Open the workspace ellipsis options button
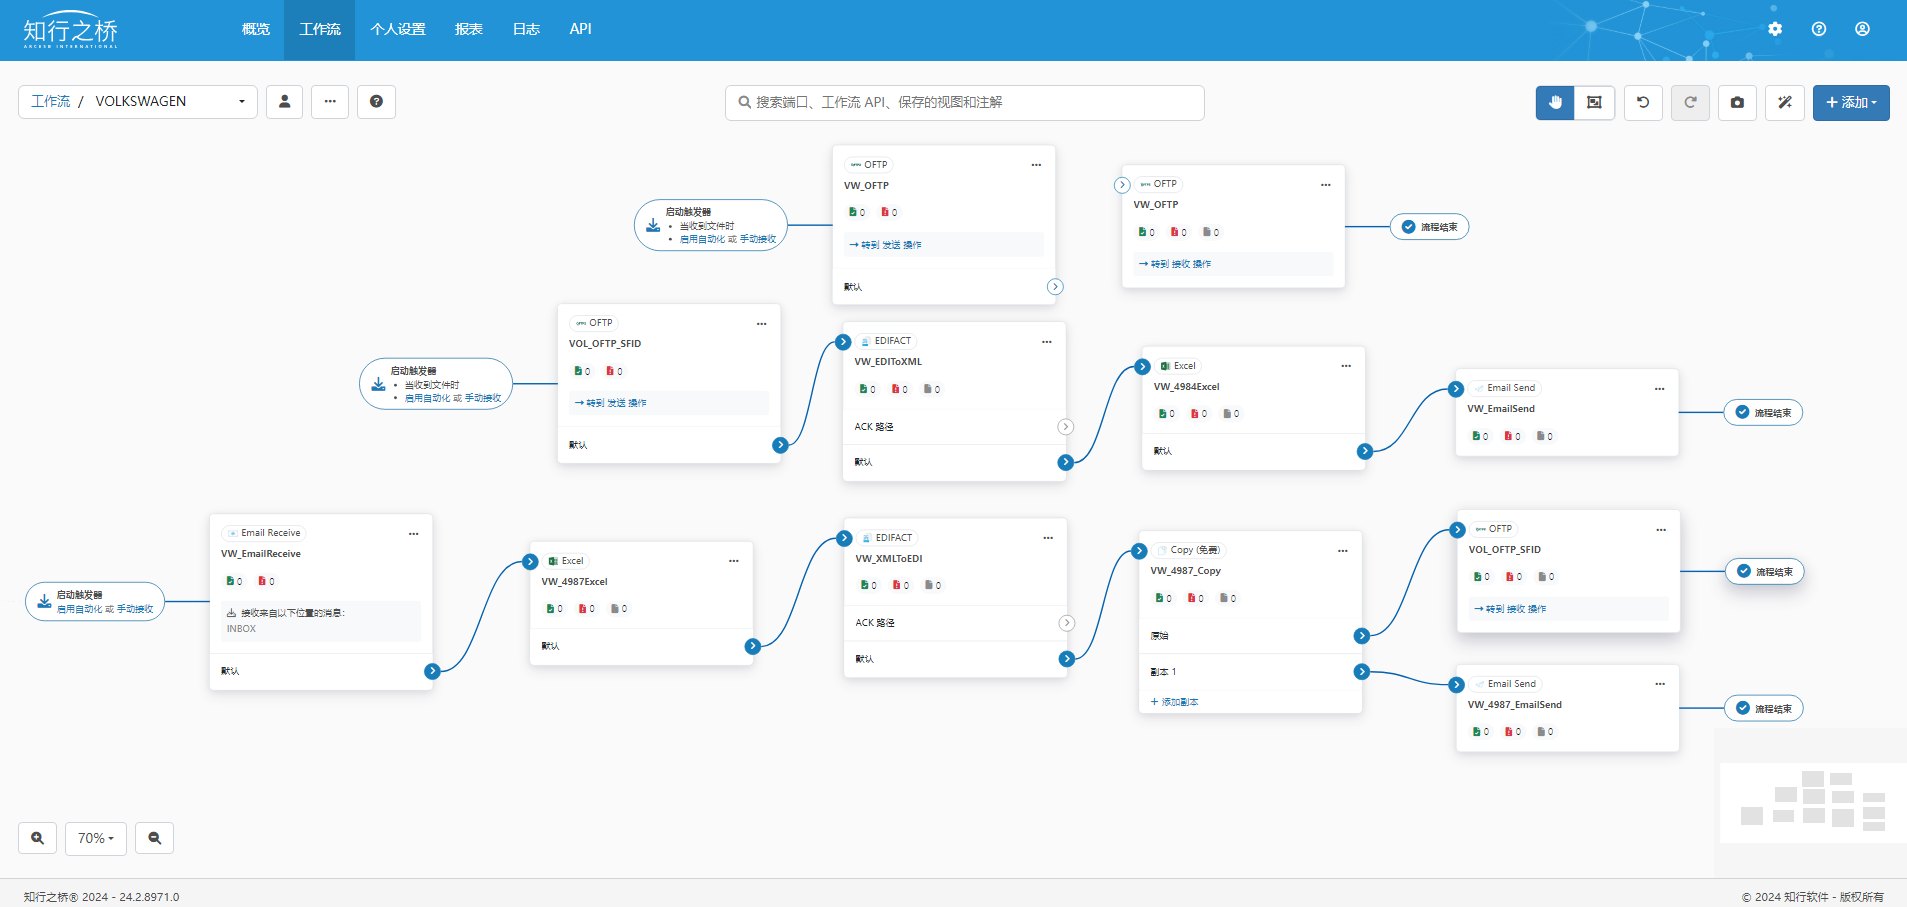Image resolution: width=1907 pixels, height=907 pixels. coord(330,102)
